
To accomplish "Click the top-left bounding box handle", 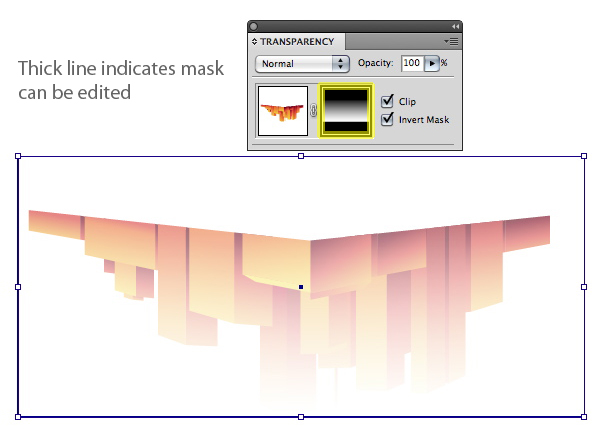I will [18, 156].
